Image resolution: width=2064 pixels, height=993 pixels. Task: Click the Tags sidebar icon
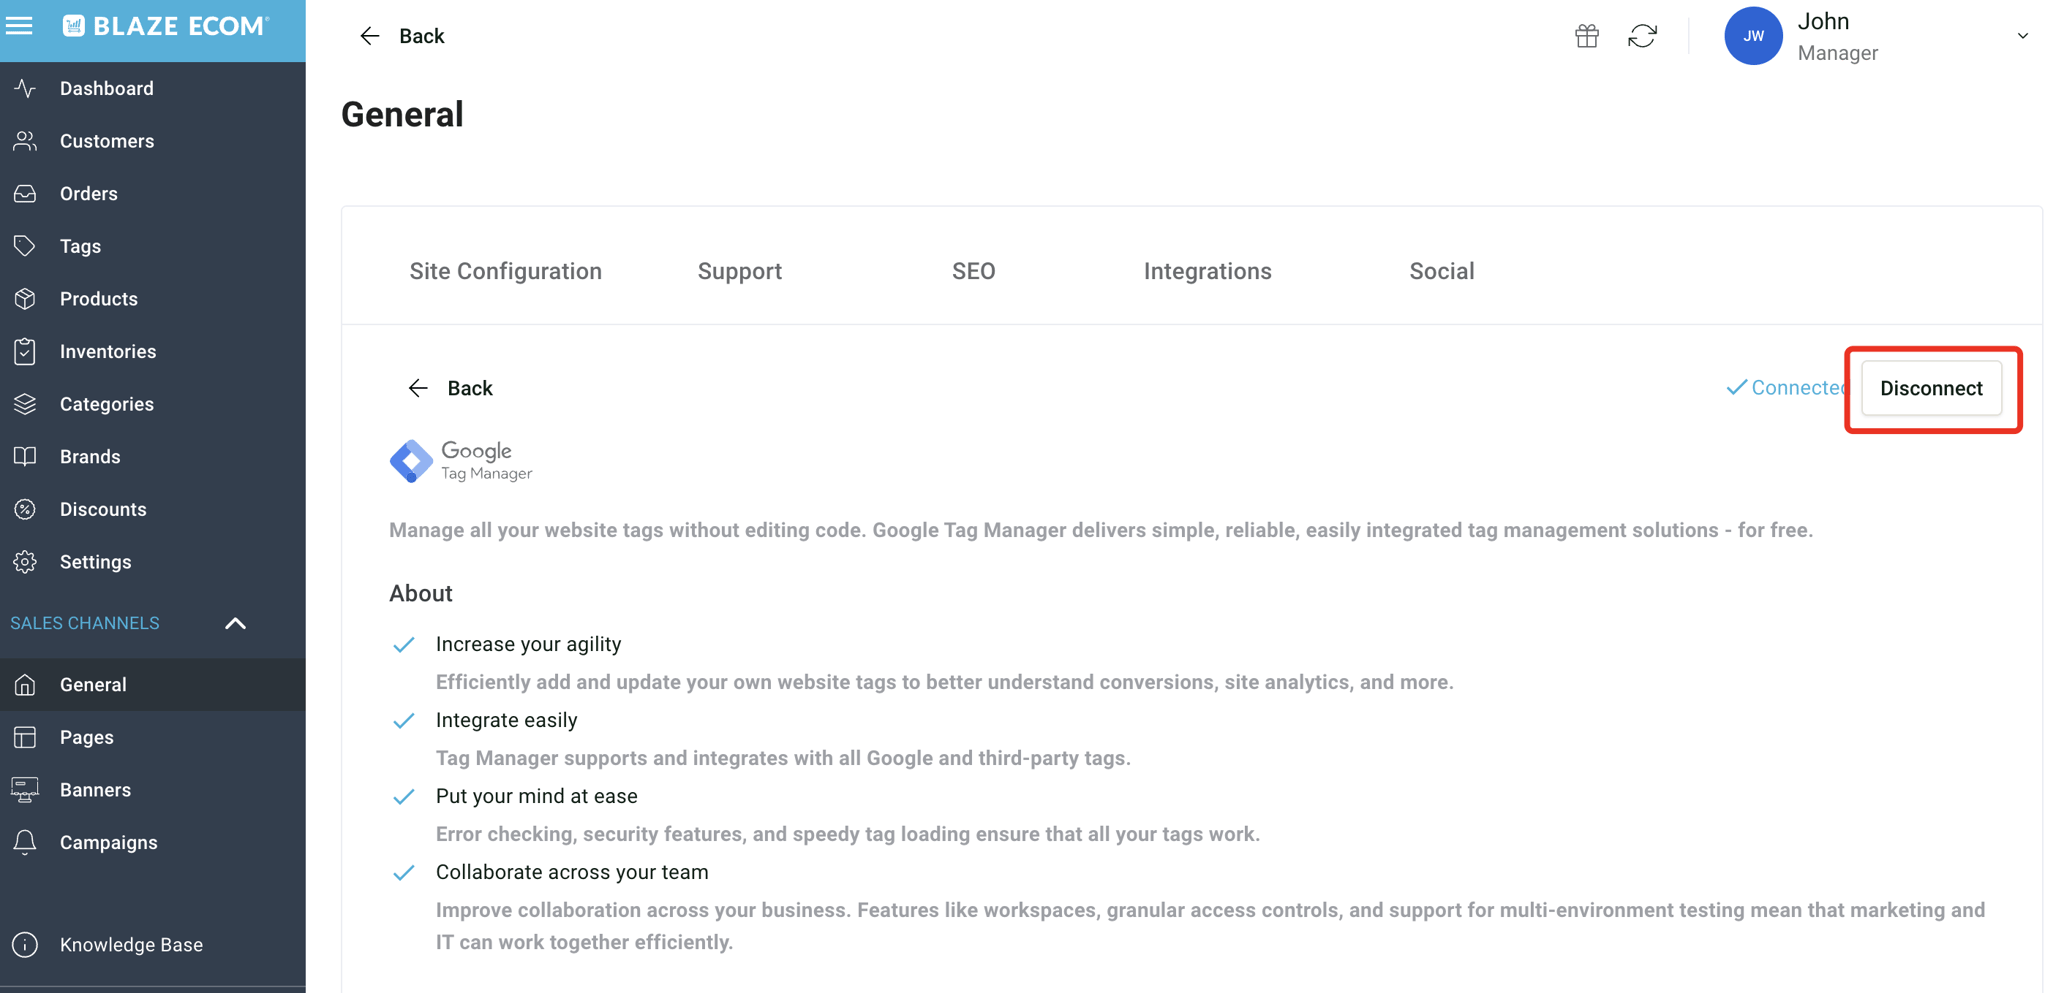25,245
